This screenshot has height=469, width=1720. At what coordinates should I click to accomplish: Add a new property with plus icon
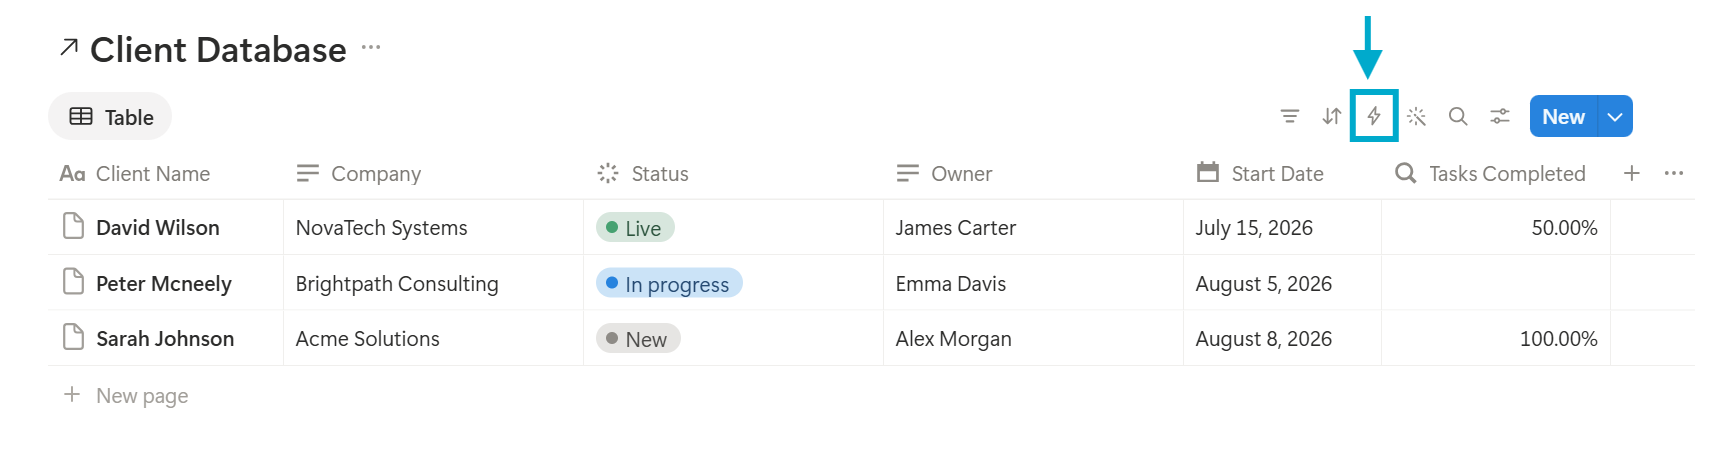1631,173
